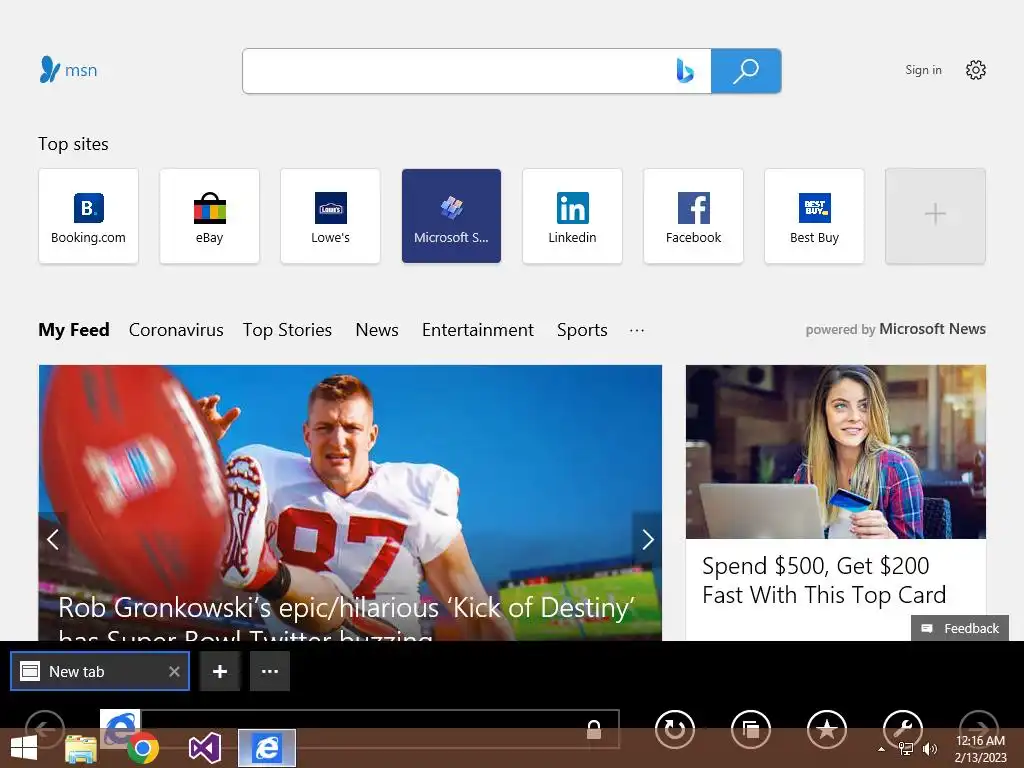The width and height of the screenshot is (1024, 768).
Task: Click the volume speaker tray icon
Action: [x=930, y=749]
